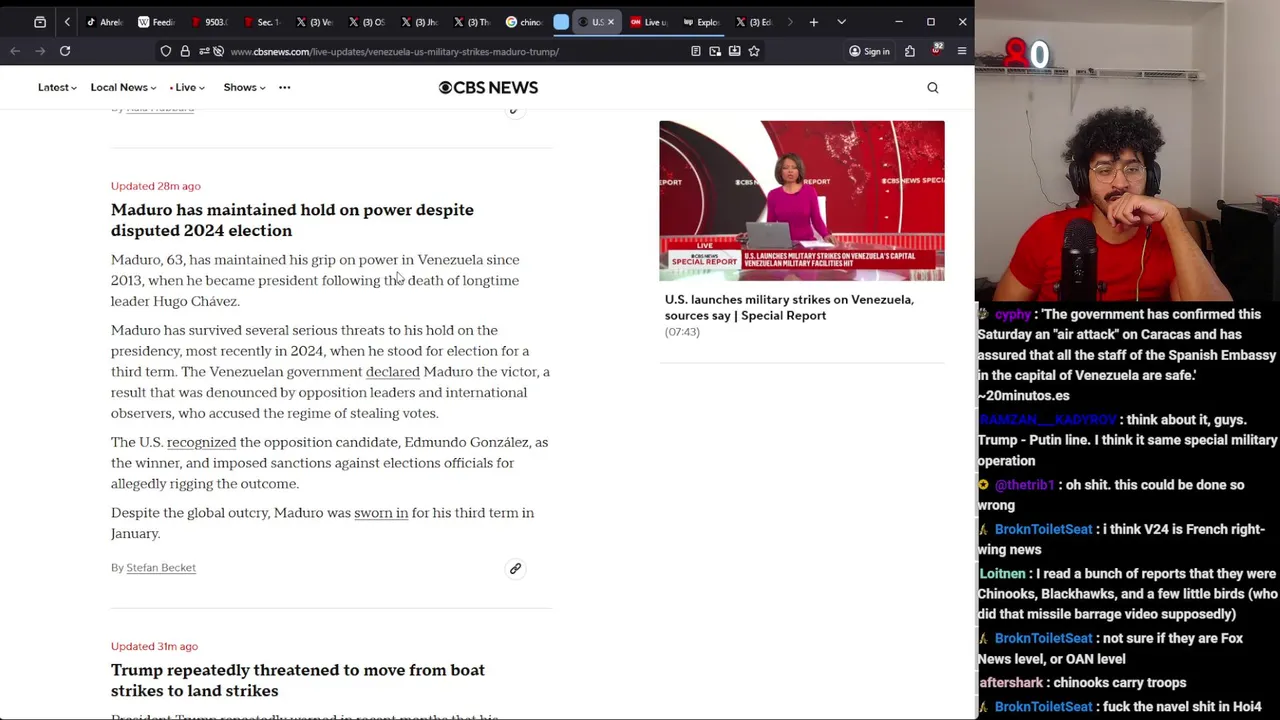Image resolution: width=1280 pixels, height=720 pixels.
Task: Bookmark this page with star icon
Action: [754, 51]
